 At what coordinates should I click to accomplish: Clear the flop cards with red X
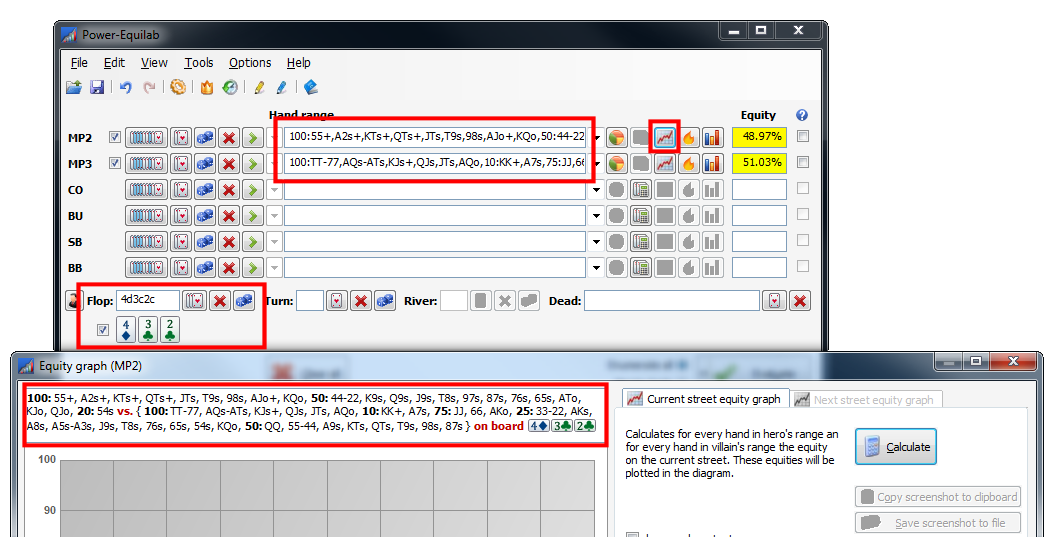[219, 301]
